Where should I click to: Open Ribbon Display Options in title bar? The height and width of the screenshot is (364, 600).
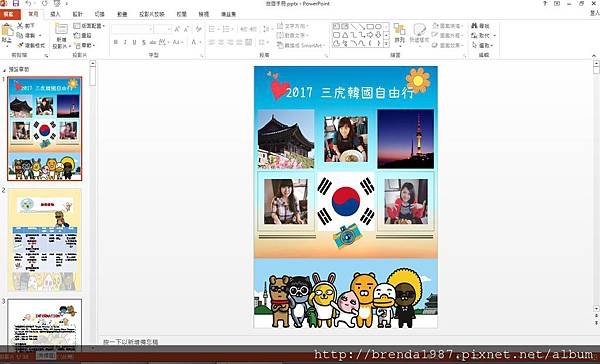(557, 3)
